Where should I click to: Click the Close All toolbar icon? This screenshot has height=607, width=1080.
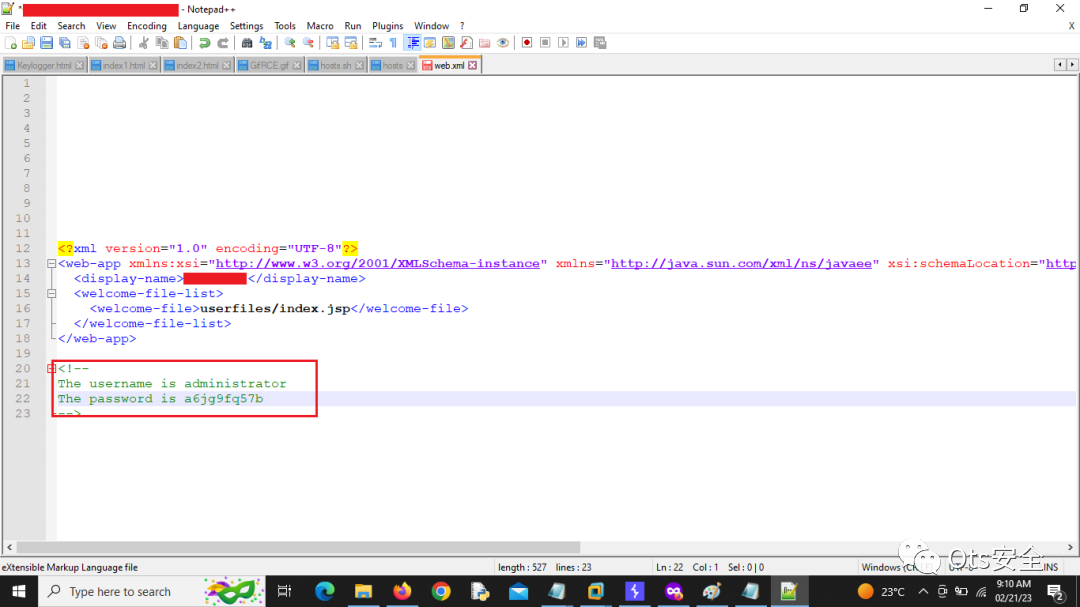click(x=101, y=43)
